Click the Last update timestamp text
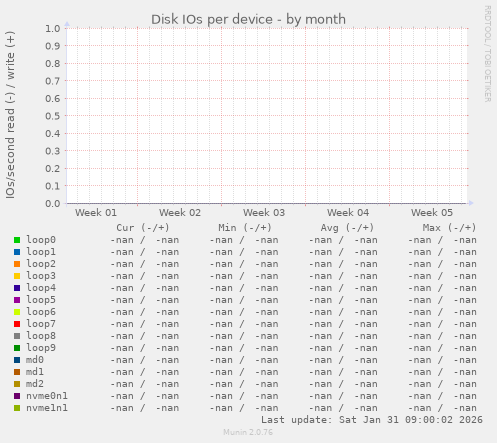This screenshot has width=497, height=443. click(x=372, y=420)
